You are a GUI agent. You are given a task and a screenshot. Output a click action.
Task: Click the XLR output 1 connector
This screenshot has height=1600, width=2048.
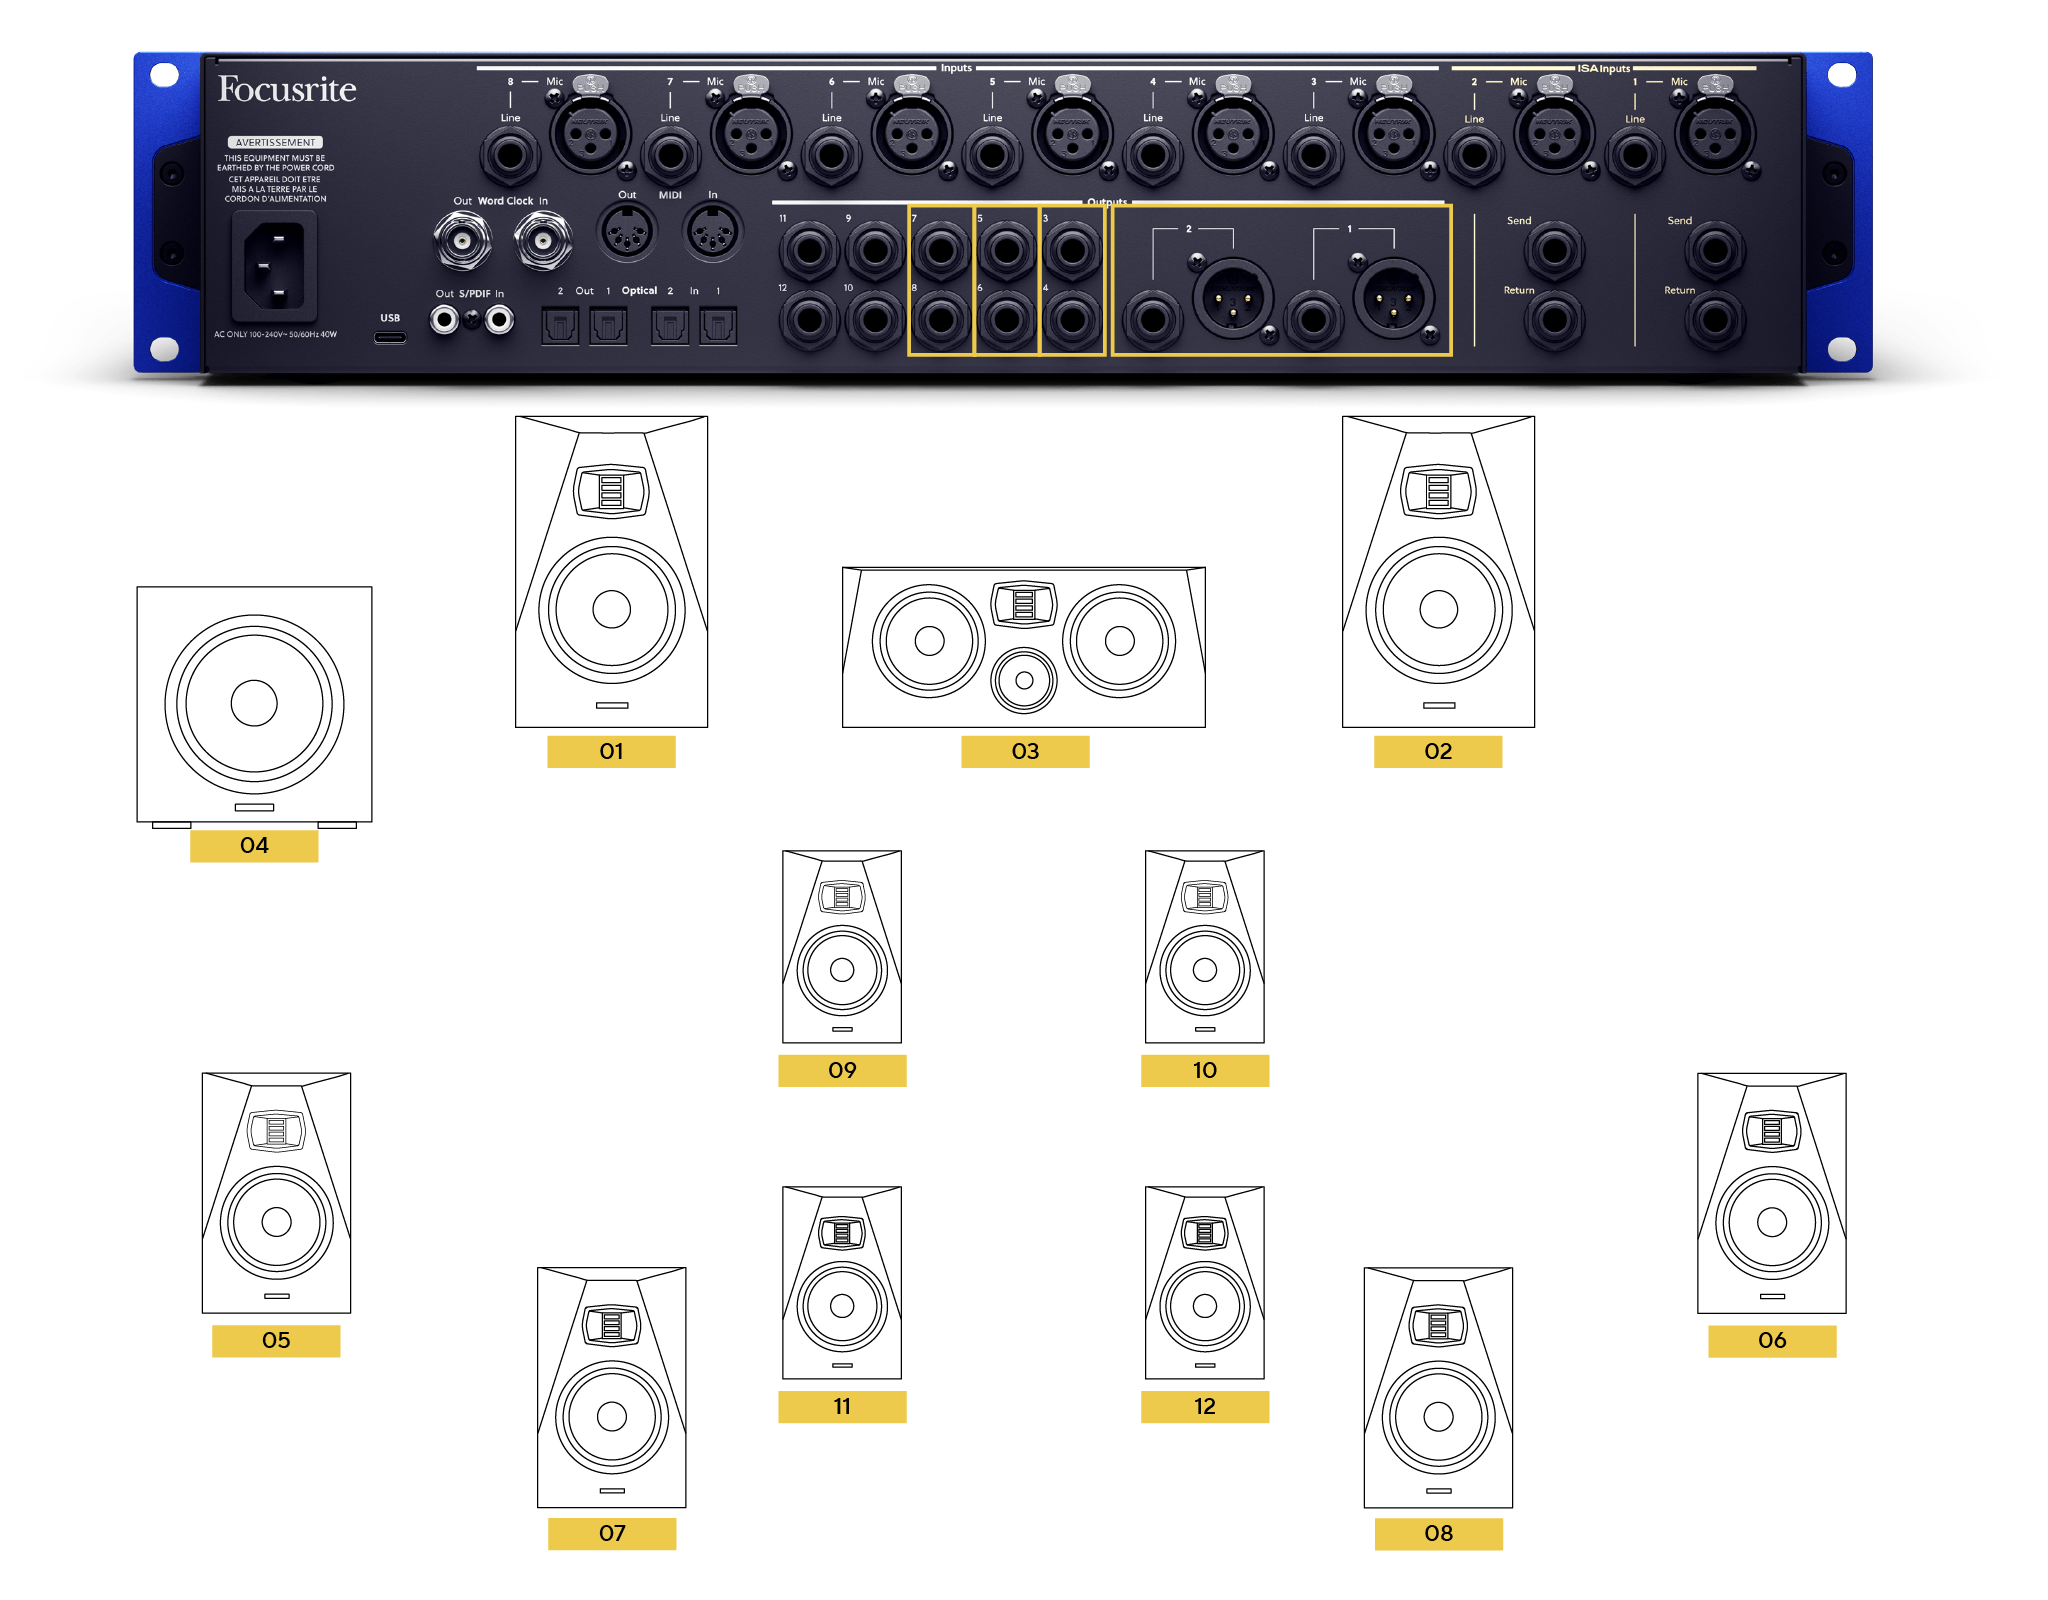1394,298
